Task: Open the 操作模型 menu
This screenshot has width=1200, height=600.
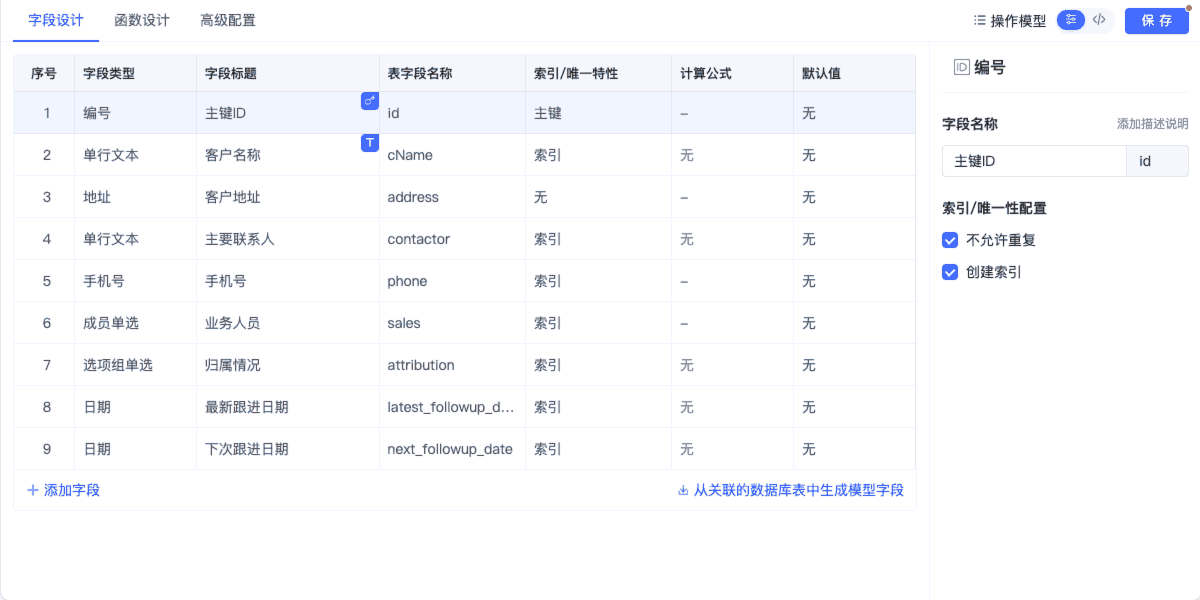Action: 1010,20
